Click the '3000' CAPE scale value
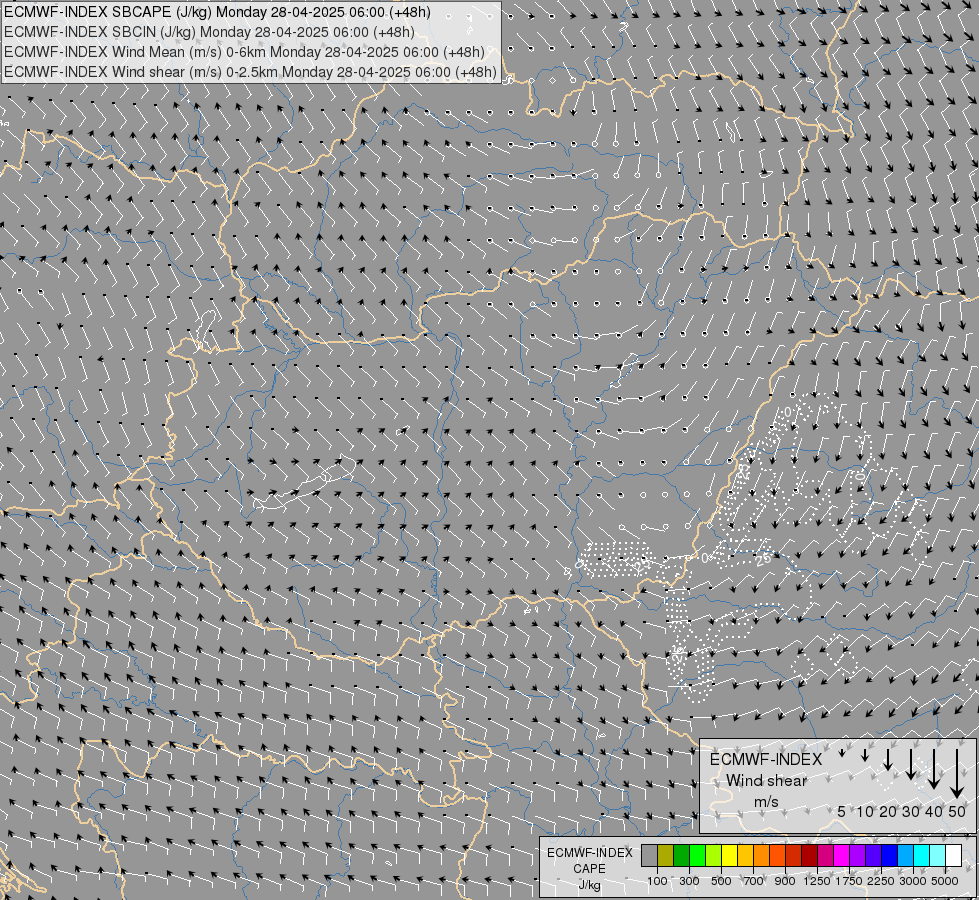This screenshot has height=900, width=979. [913, 881]
